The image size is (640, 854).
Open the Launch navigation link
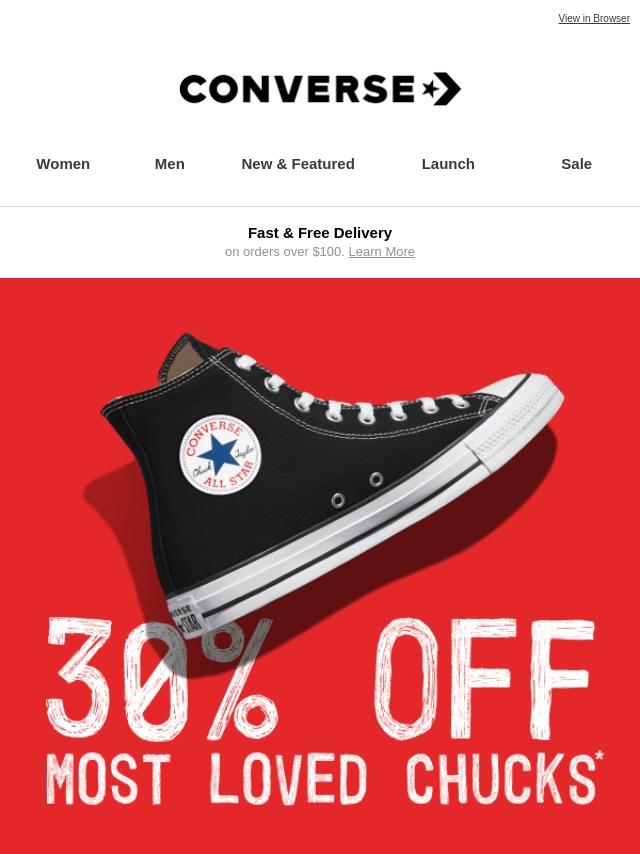448,164
